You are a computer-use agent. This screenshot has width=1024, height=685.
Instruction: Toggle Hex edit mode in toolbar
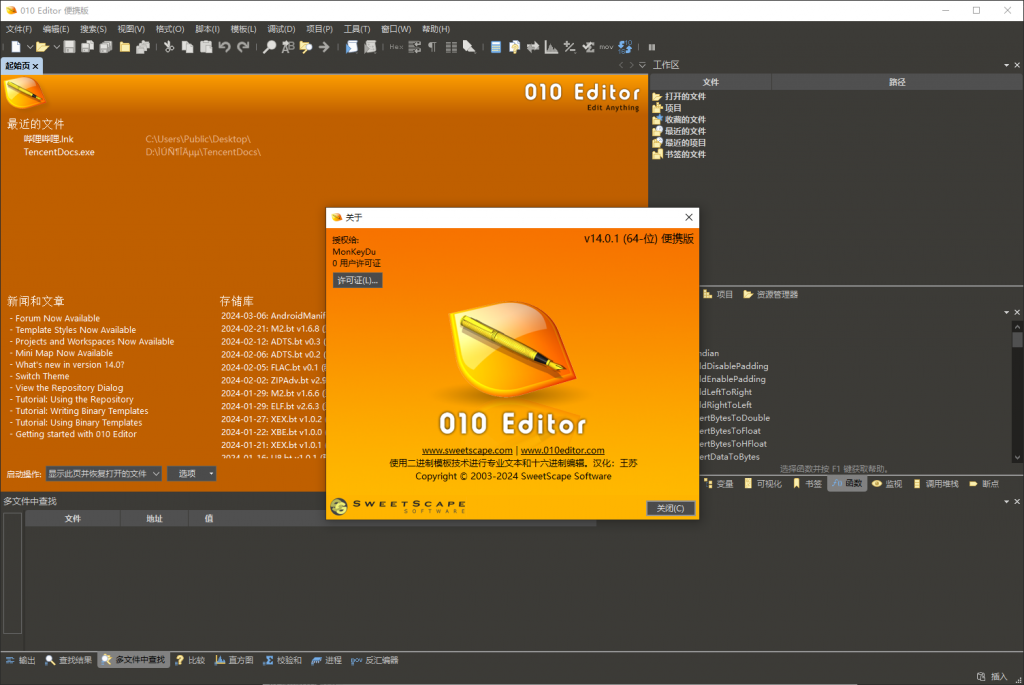coord(396,47)
